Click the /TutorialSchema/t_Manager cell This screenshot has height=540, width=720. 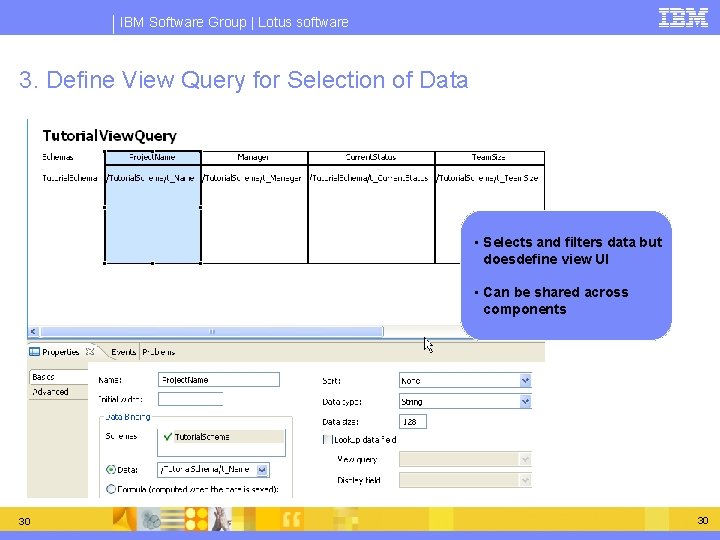(x=252, y=178)
